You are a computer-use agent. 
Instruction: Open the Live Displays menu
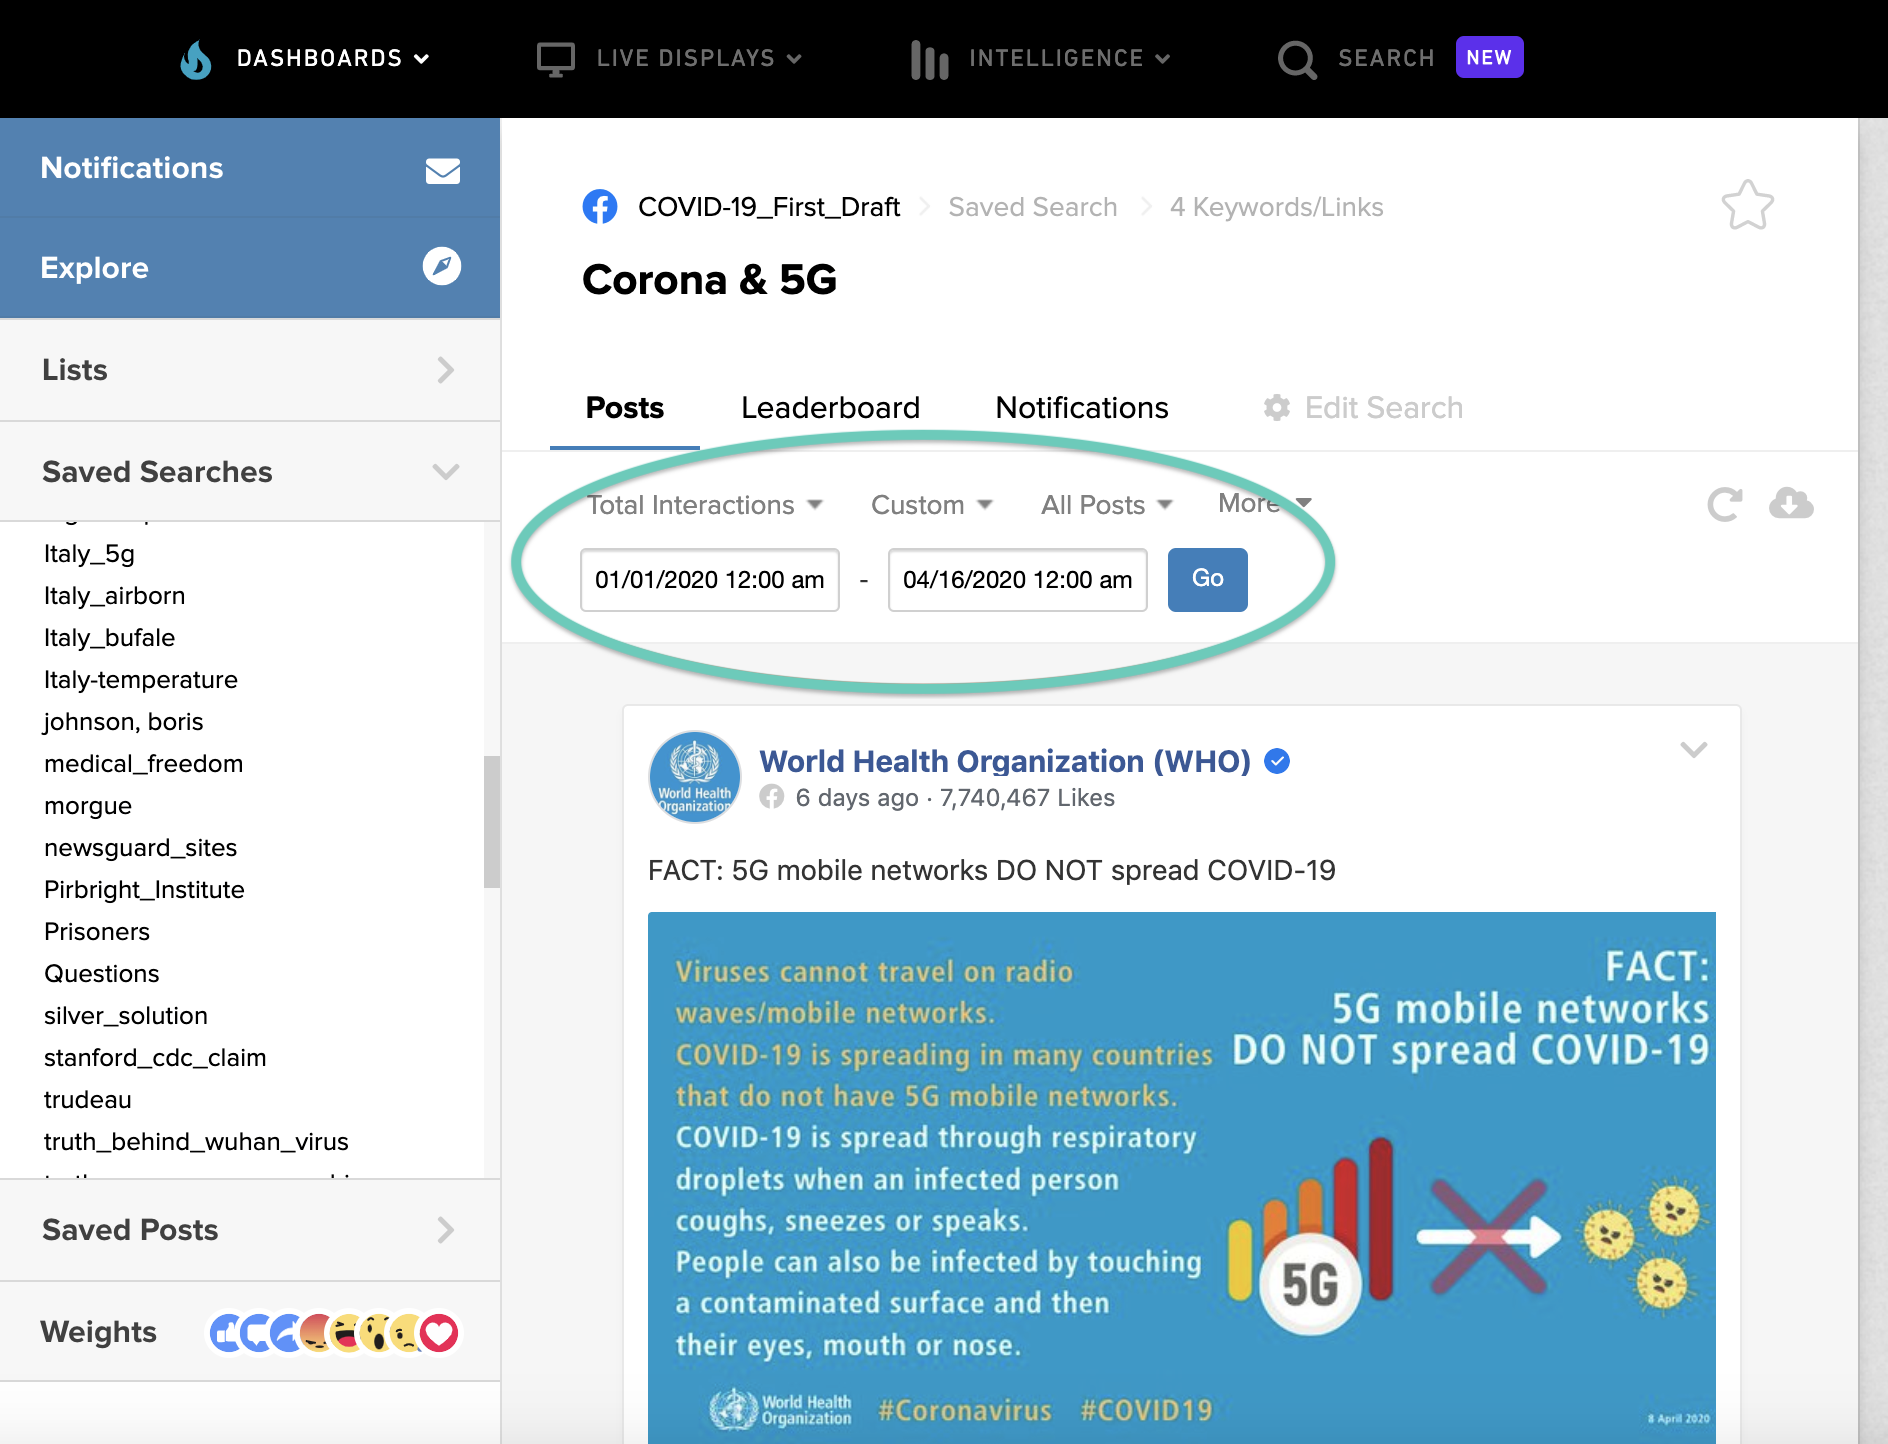[x=698, y=59]
